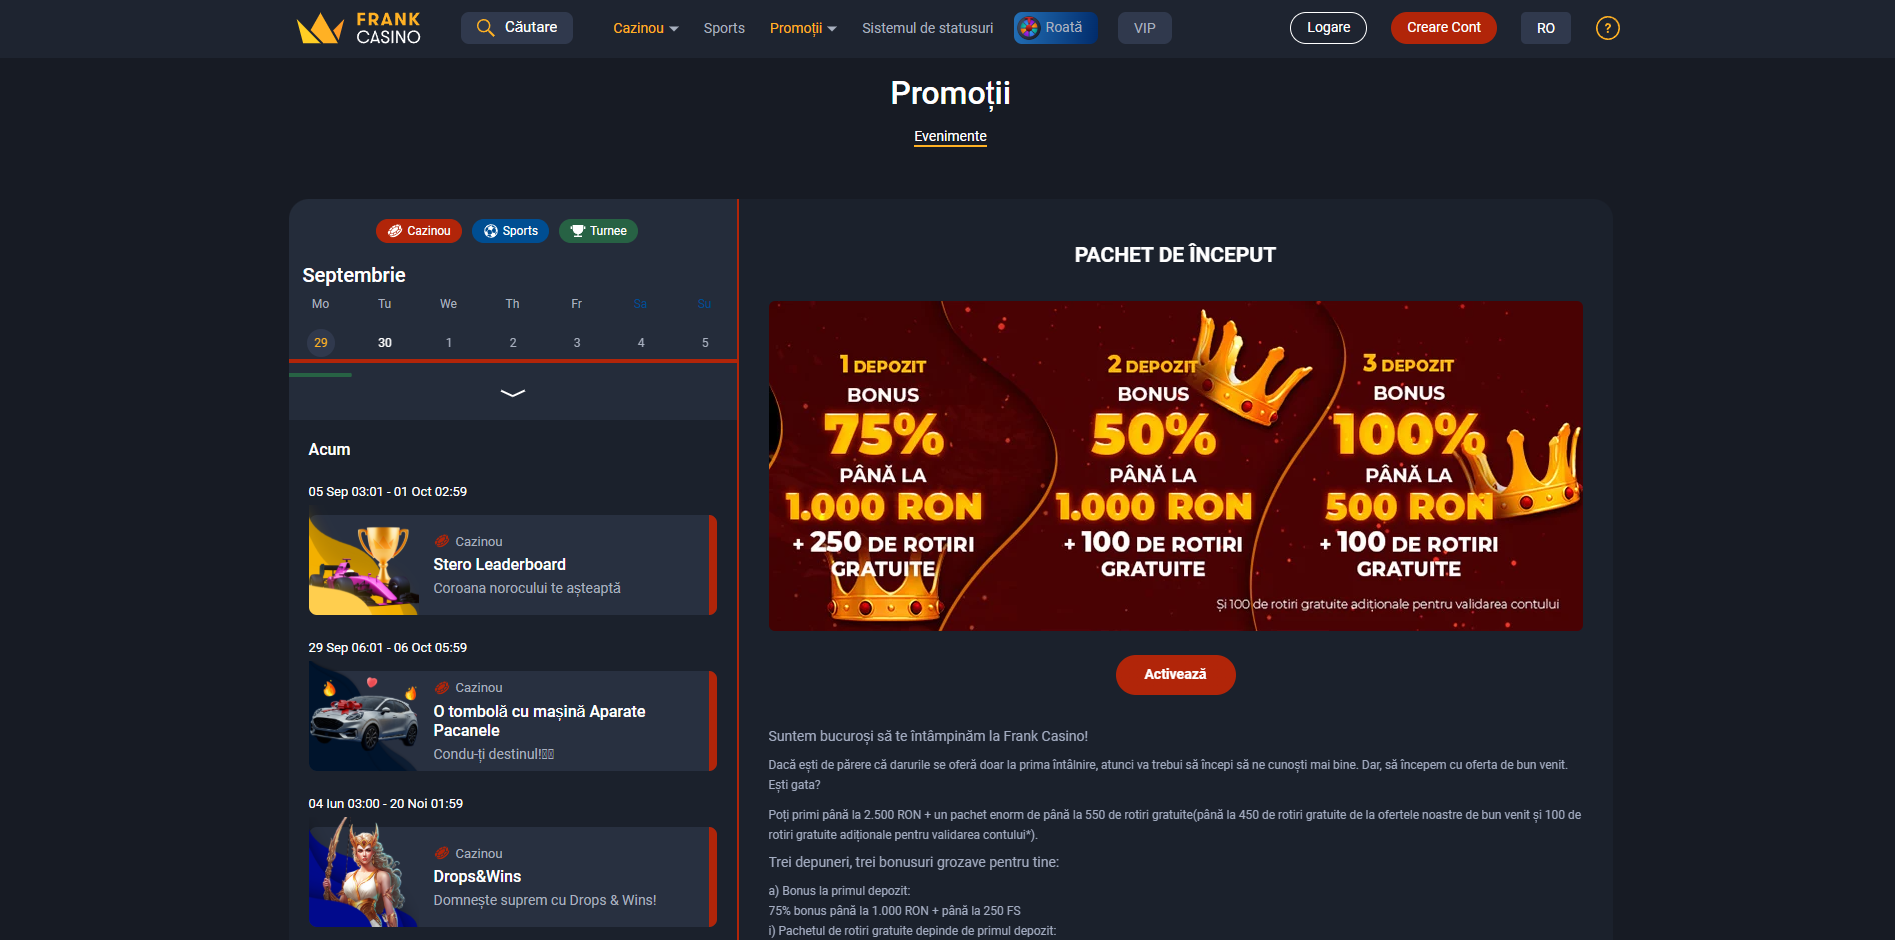Toggle the Cazinou event filter

pos(419,231)
